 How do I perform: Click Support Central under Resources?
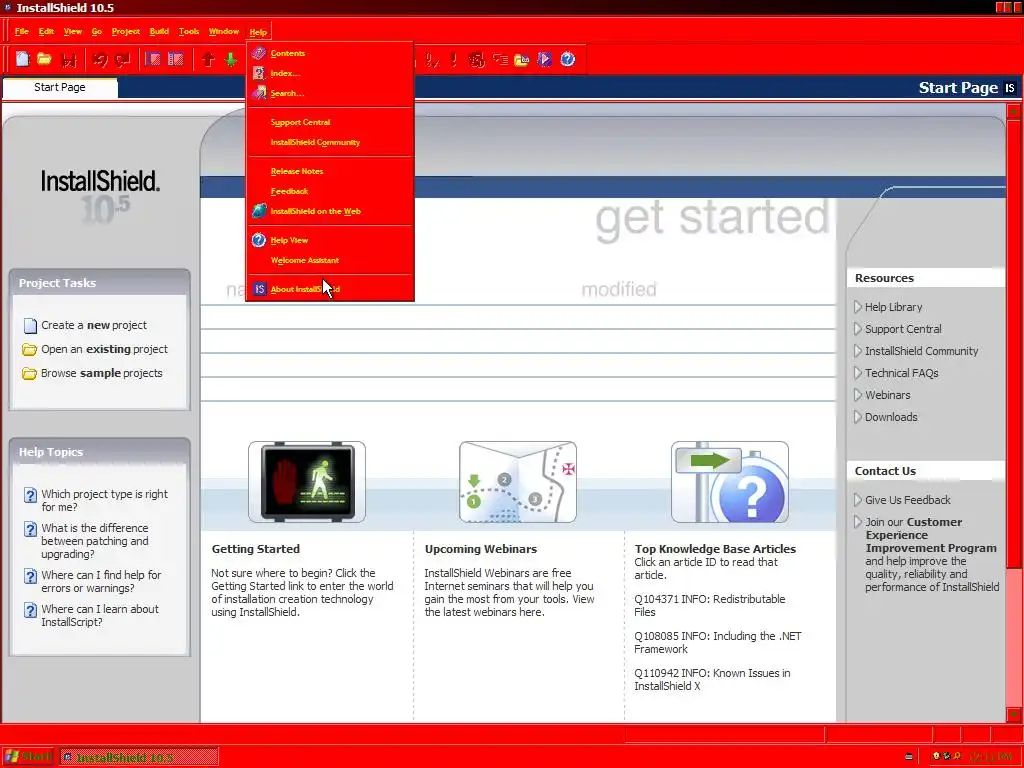coord(903,329)
